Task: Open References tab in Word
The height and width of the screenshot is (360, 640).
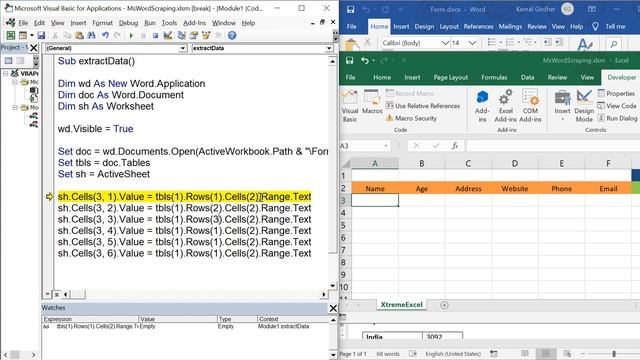Action: tap(478, 27)
